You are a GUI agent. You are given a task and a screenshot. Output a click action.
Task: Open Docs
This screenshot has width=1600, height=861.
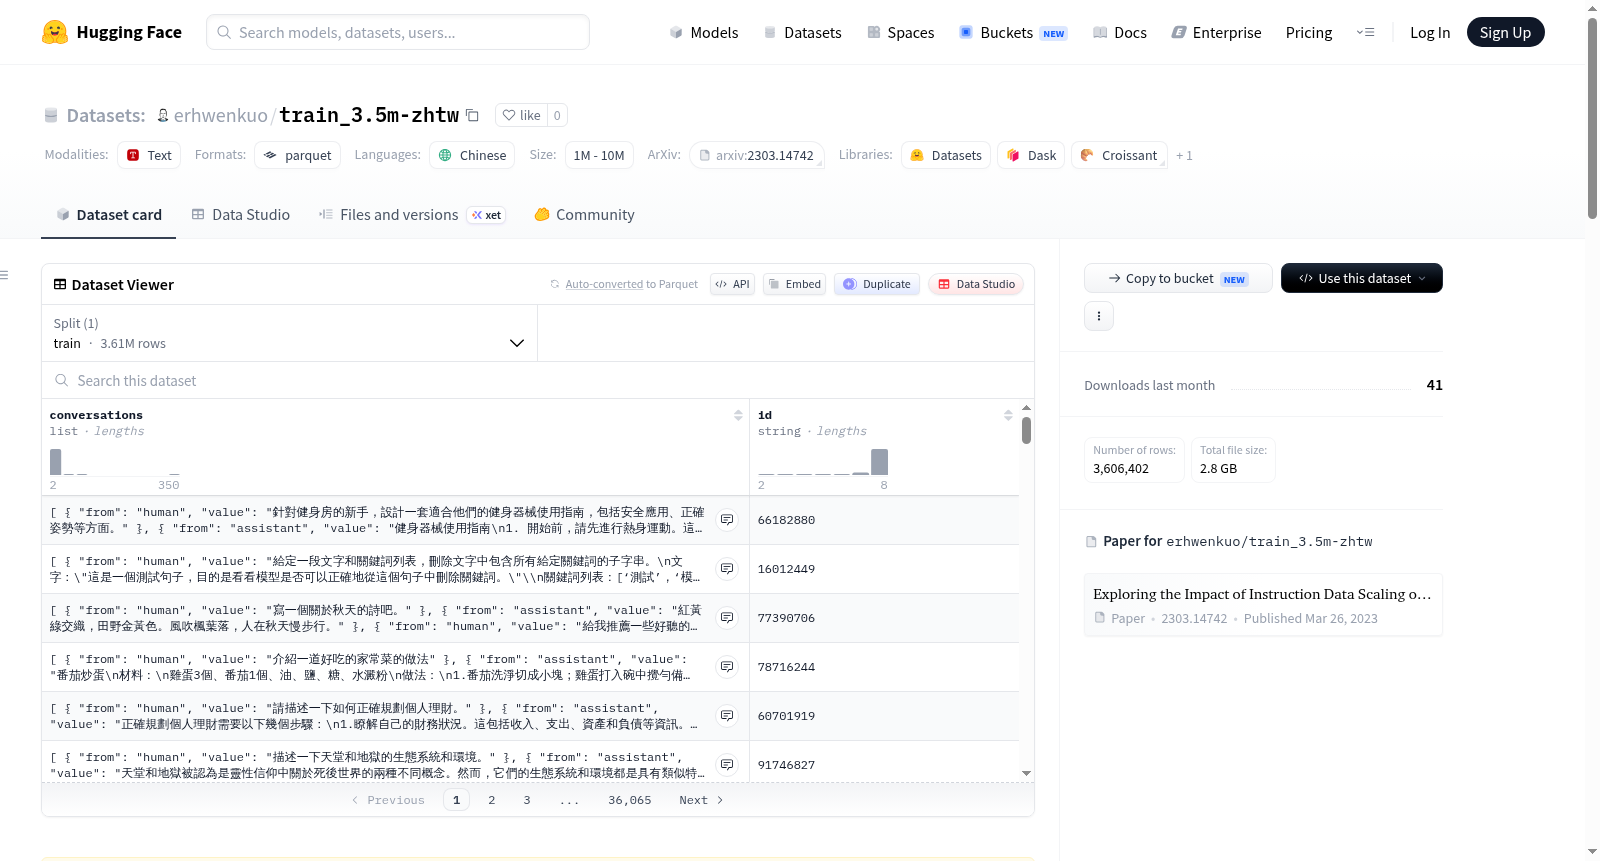pos(1120,32)
